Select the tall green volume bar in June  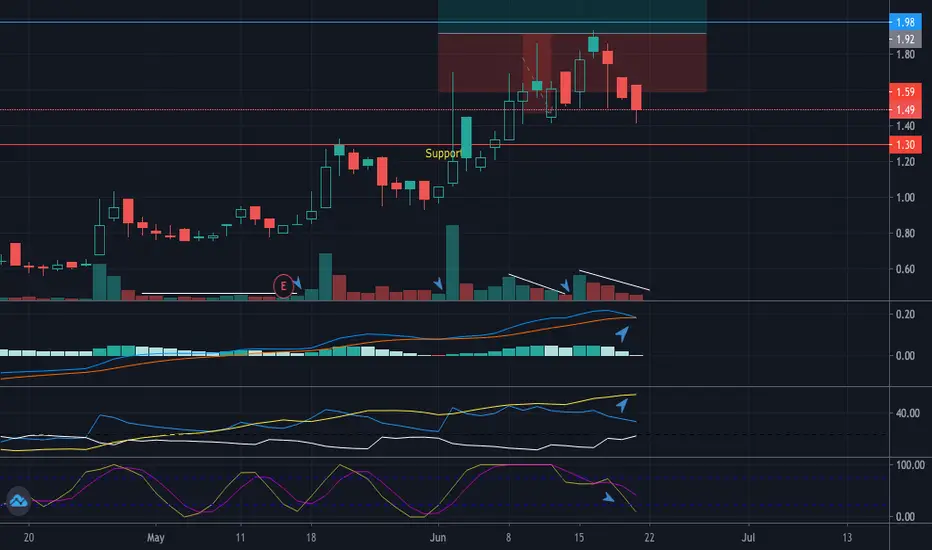[x=452, y=262]
